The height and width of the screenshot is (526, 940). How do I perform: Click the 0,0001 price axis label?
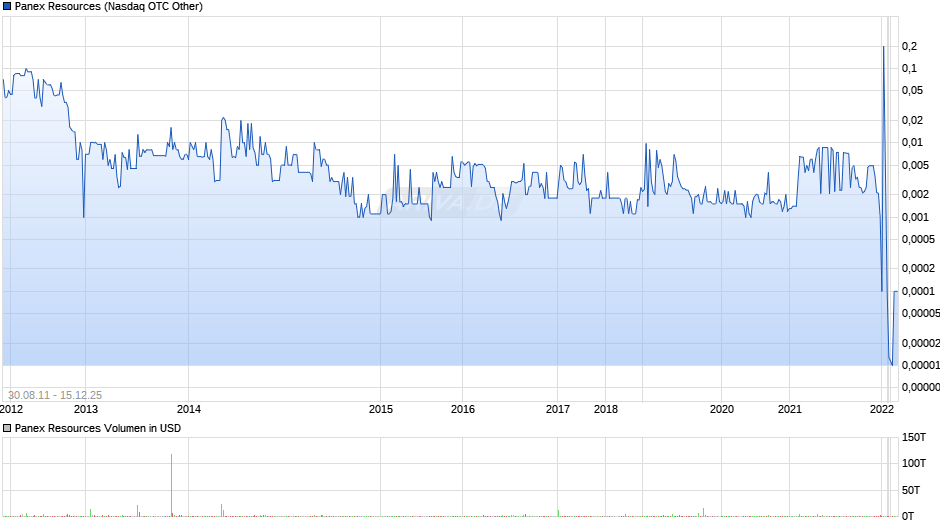(x=918, y=291)
